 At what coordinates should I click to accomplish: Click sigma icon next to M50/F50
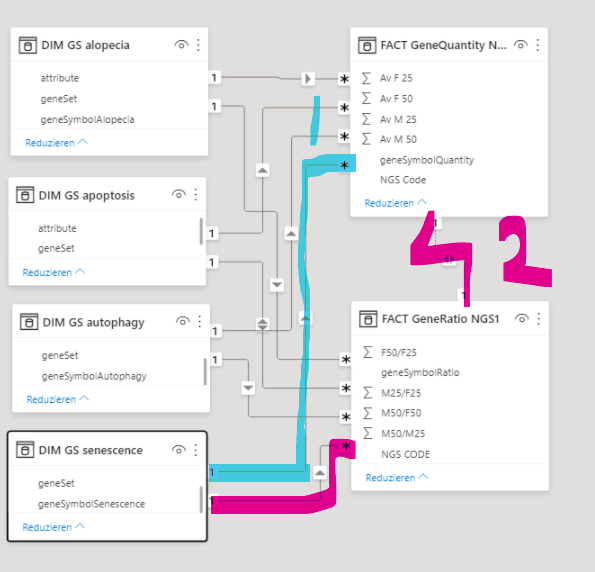367,413
